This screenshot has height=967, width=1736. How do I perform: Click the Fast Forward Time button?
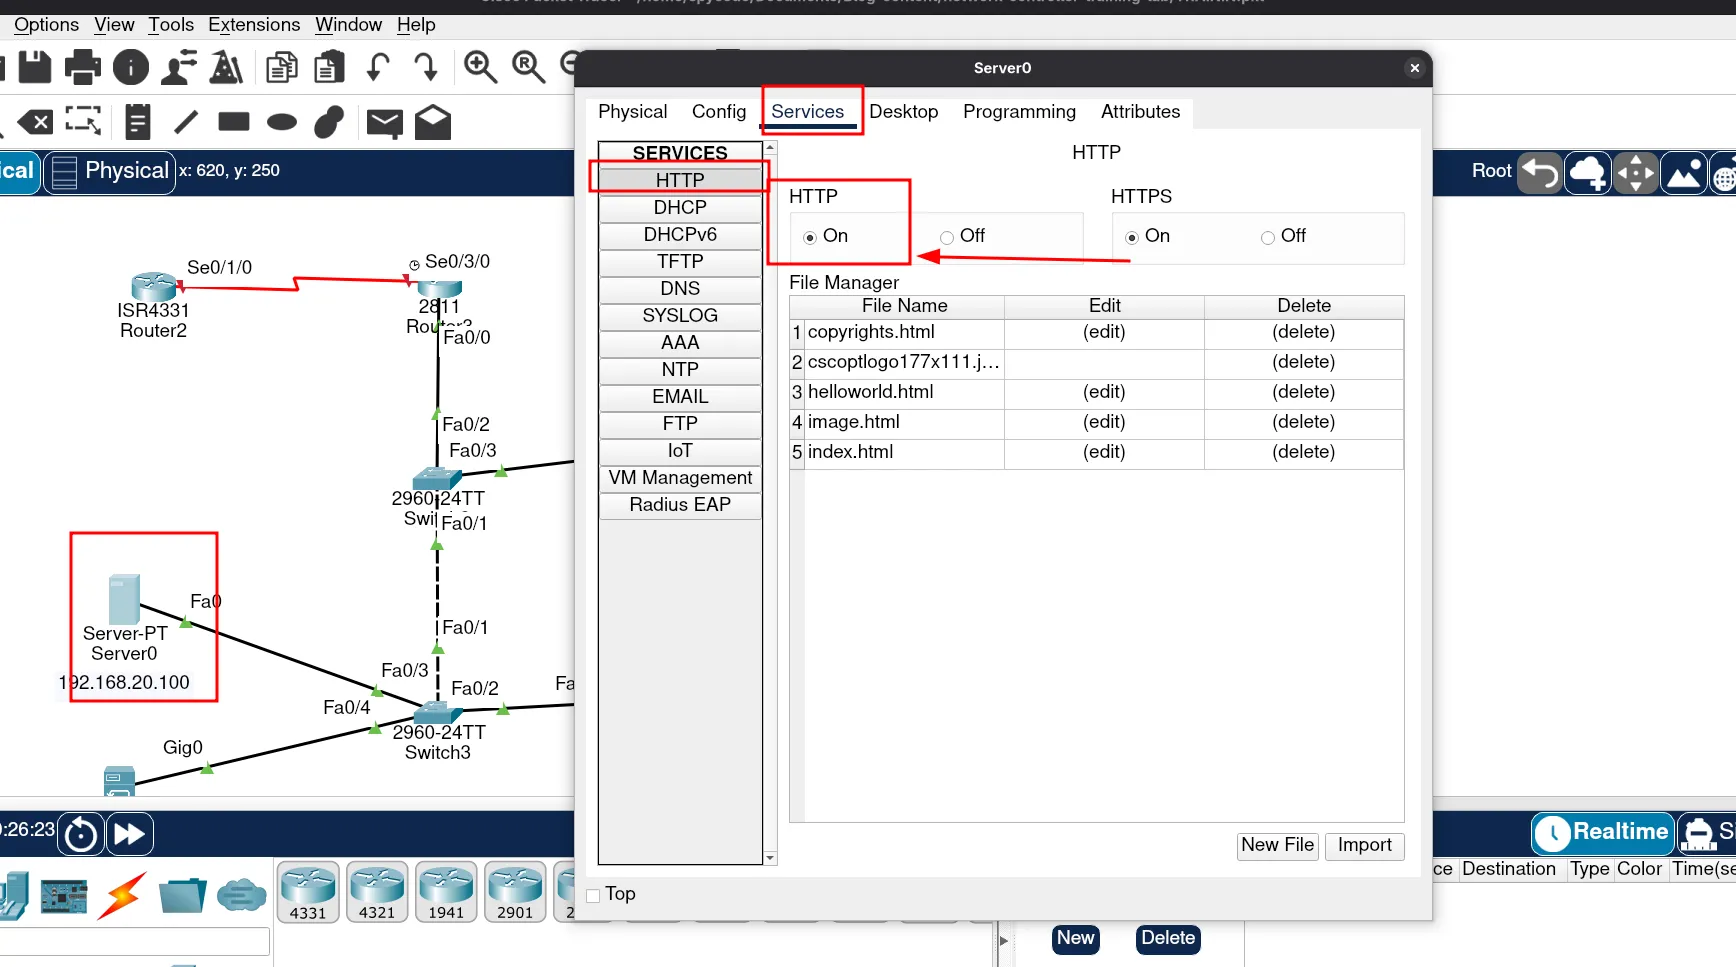(130, 834)
